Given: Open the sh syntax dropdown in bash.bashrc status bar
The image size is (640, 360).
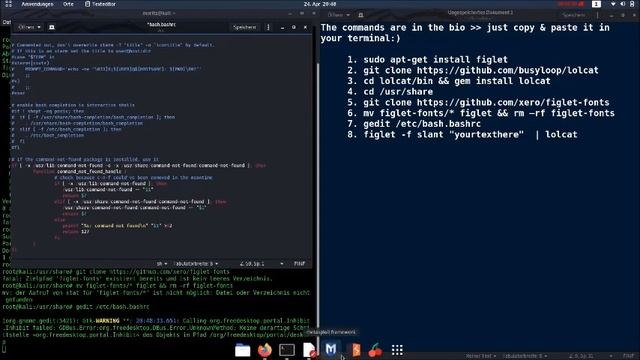Looking at the screenshot, I should (x=162, y=264).
